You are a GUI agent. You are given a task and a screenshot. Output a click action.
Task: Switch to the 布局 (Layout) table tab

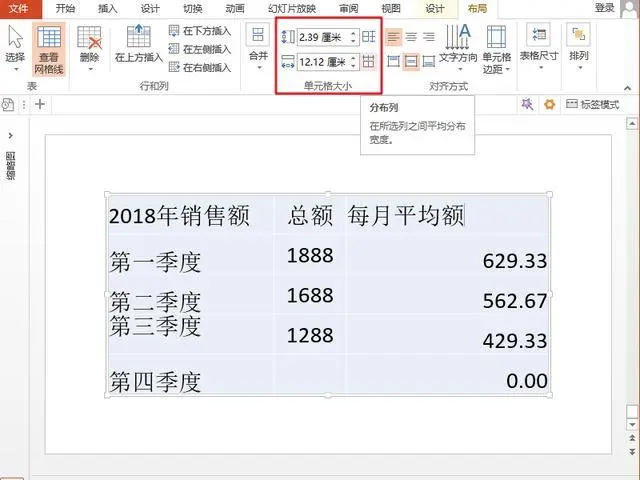click(x=477, y=9)
